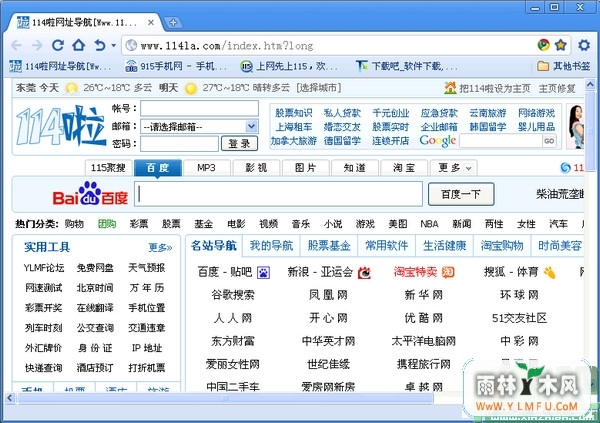Click the woman photo advertisement thumbnail
The image size is (600, 423).
pos(576,127)
